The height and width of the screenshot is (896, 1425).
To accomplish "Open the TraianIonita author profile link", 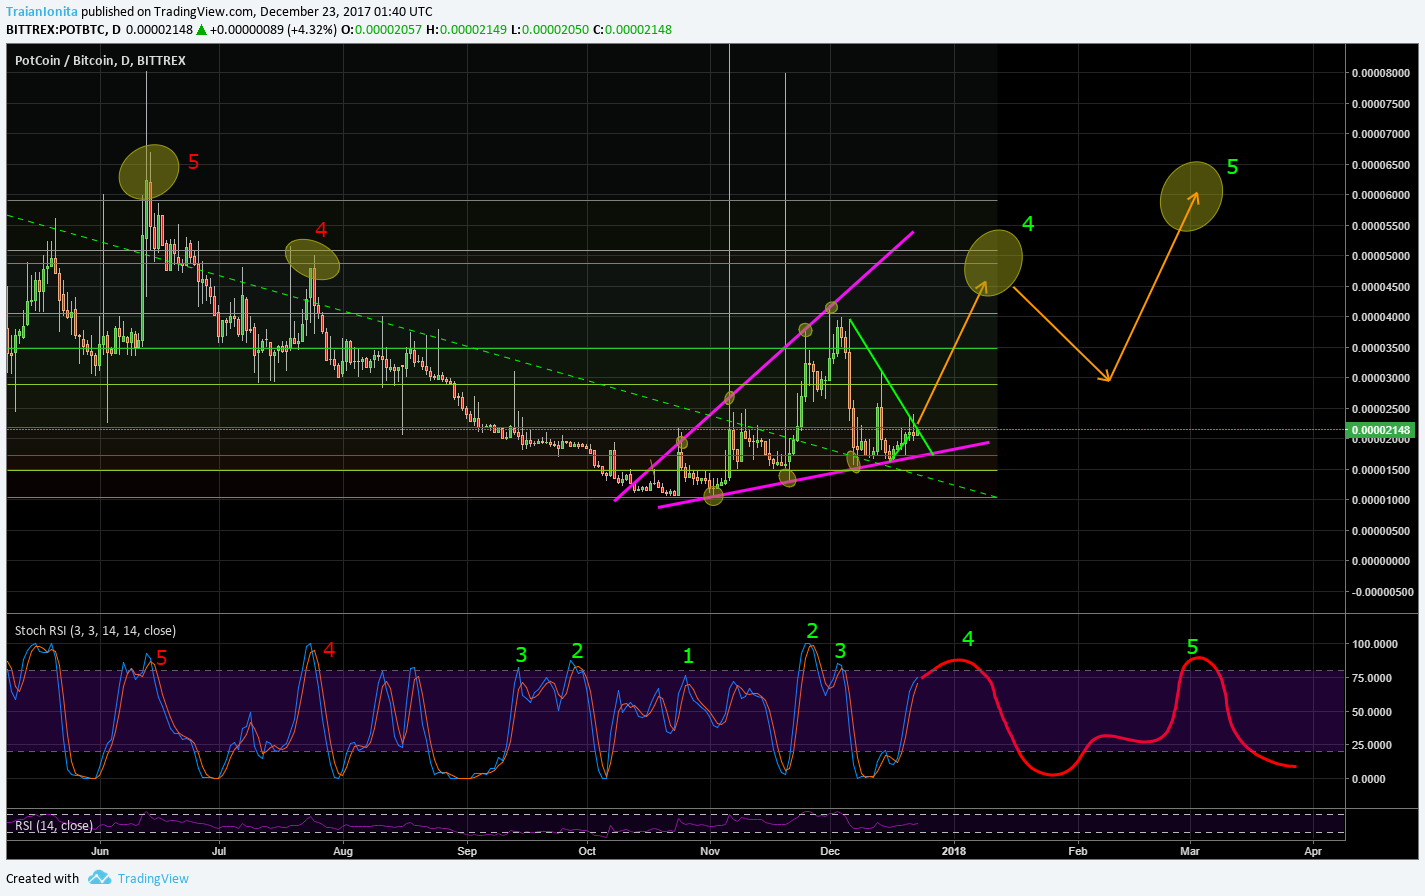I will pos(42,12).
